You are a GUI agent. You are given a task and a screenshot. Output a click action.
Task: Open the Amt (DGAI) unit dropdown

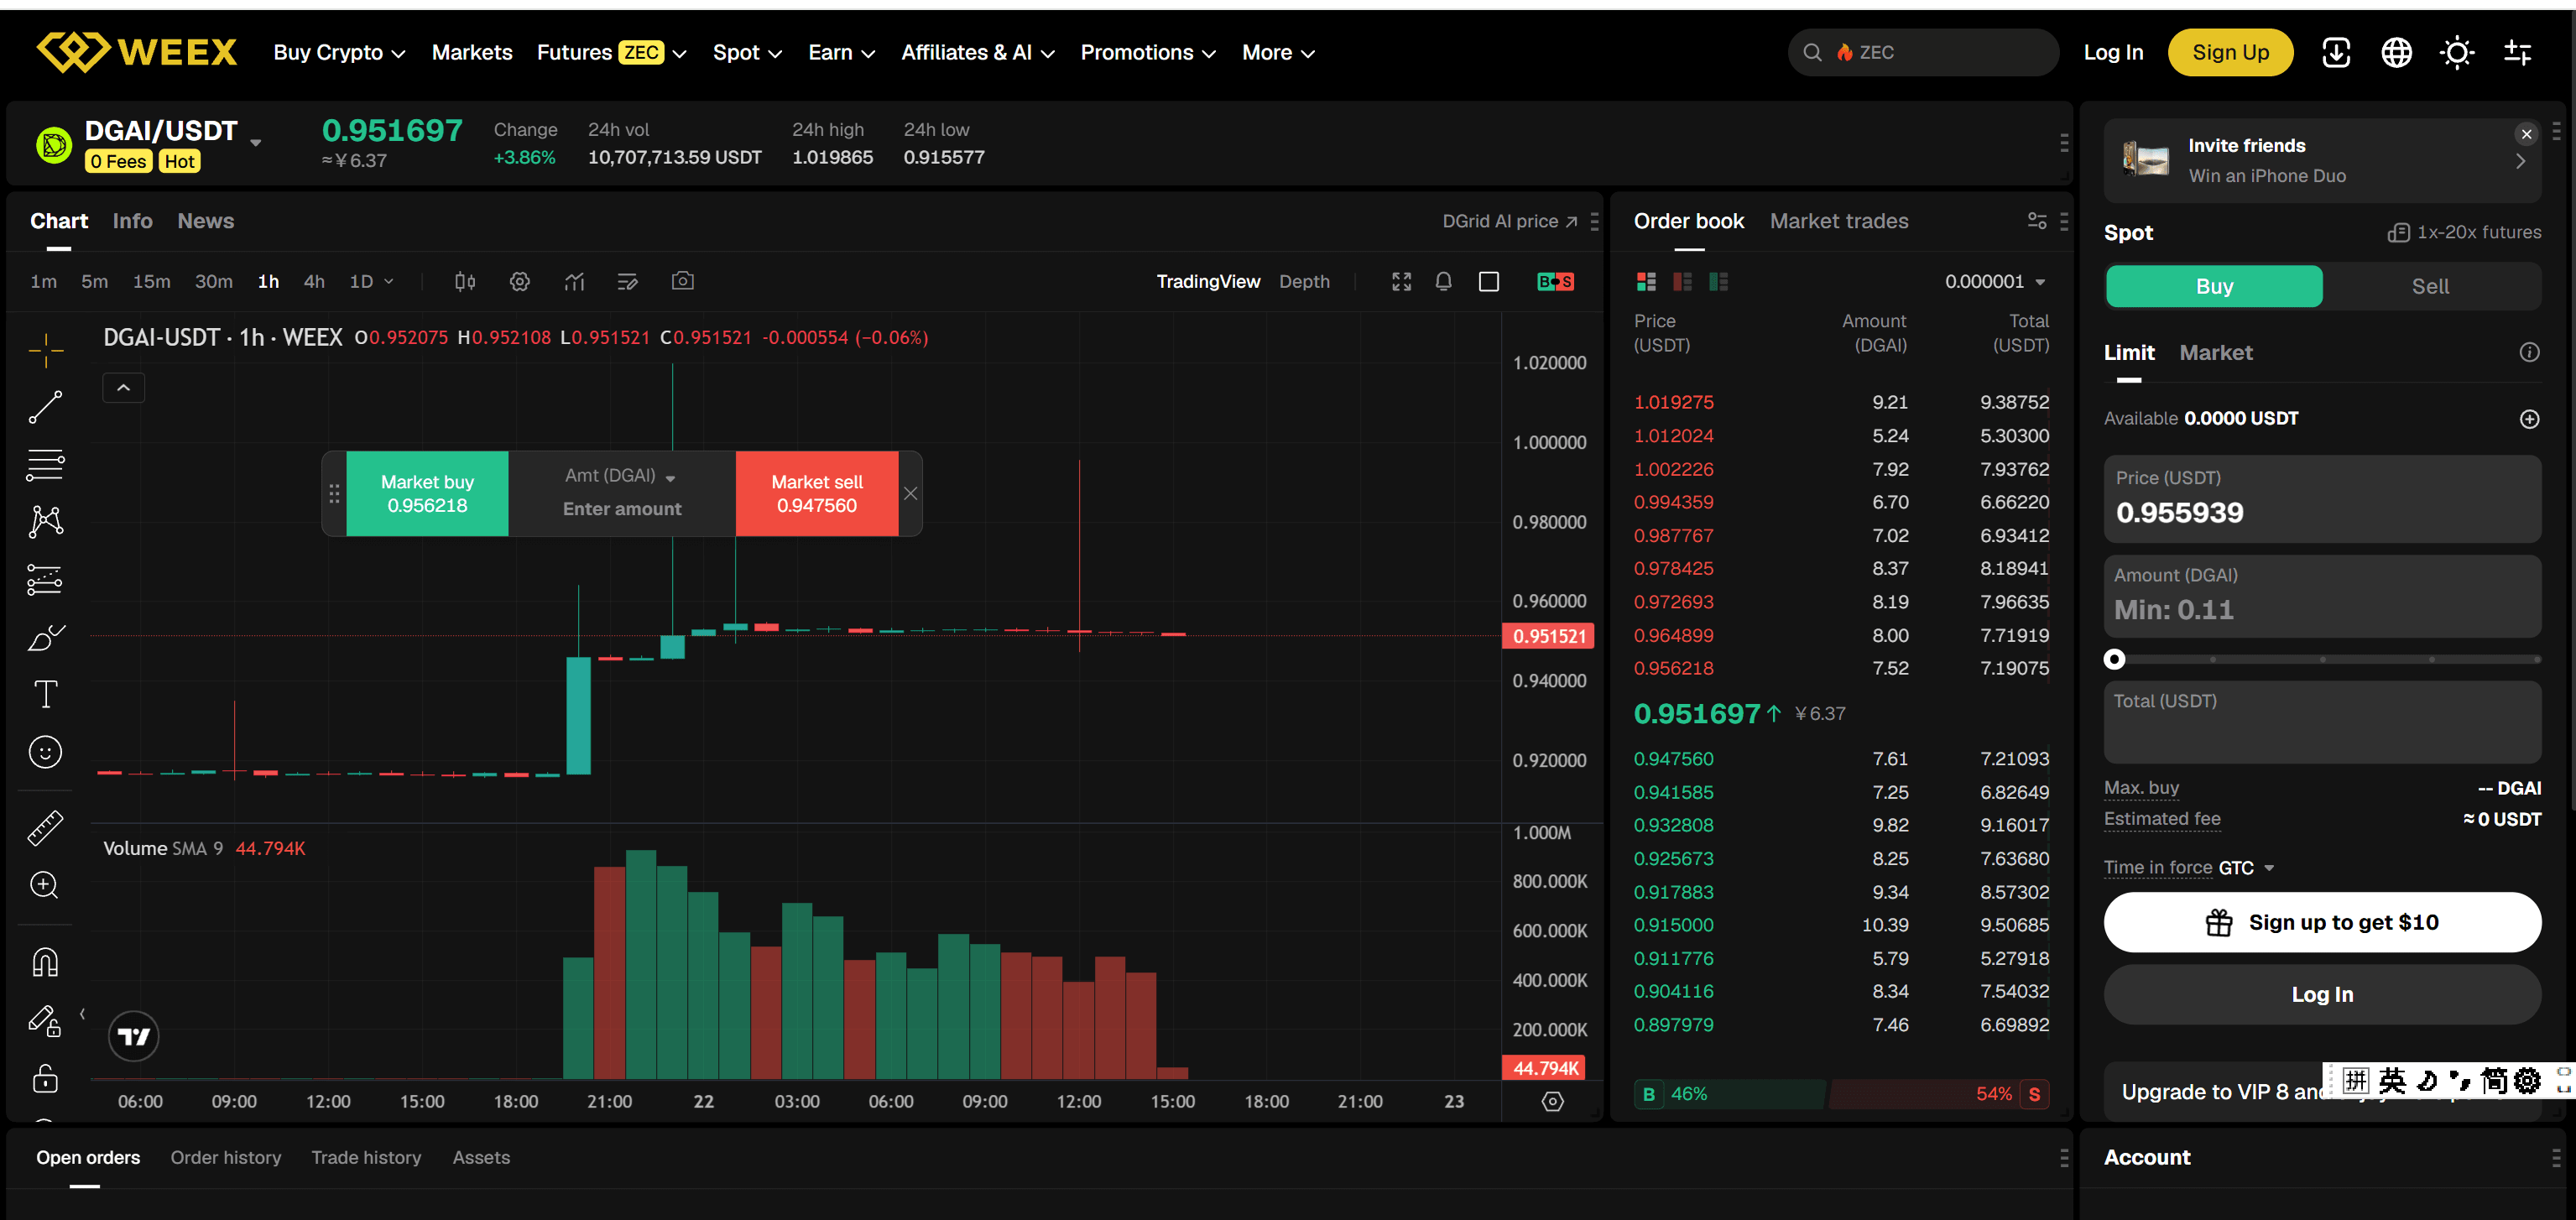point(621,476)
